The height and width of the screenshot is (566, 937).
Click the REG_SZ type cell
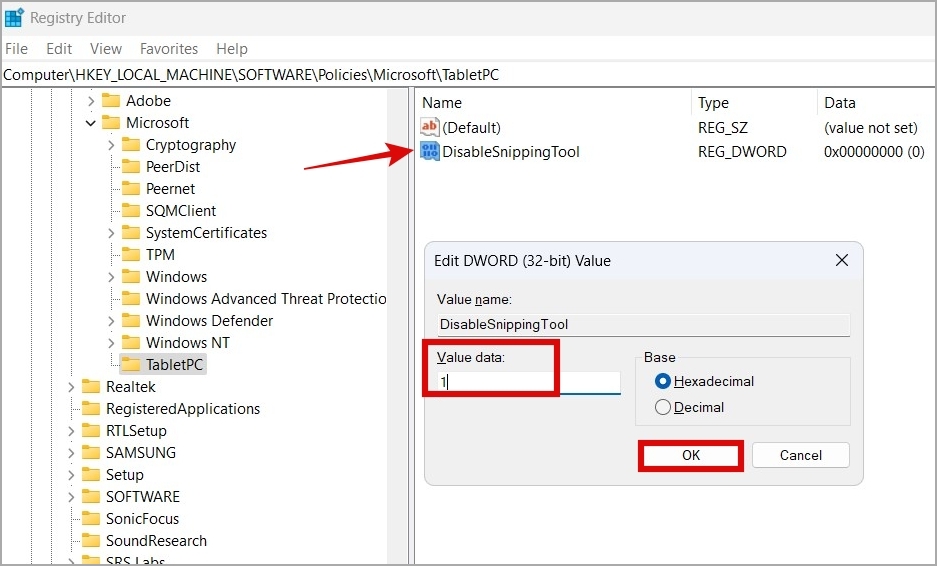click(x=722, y=128)
